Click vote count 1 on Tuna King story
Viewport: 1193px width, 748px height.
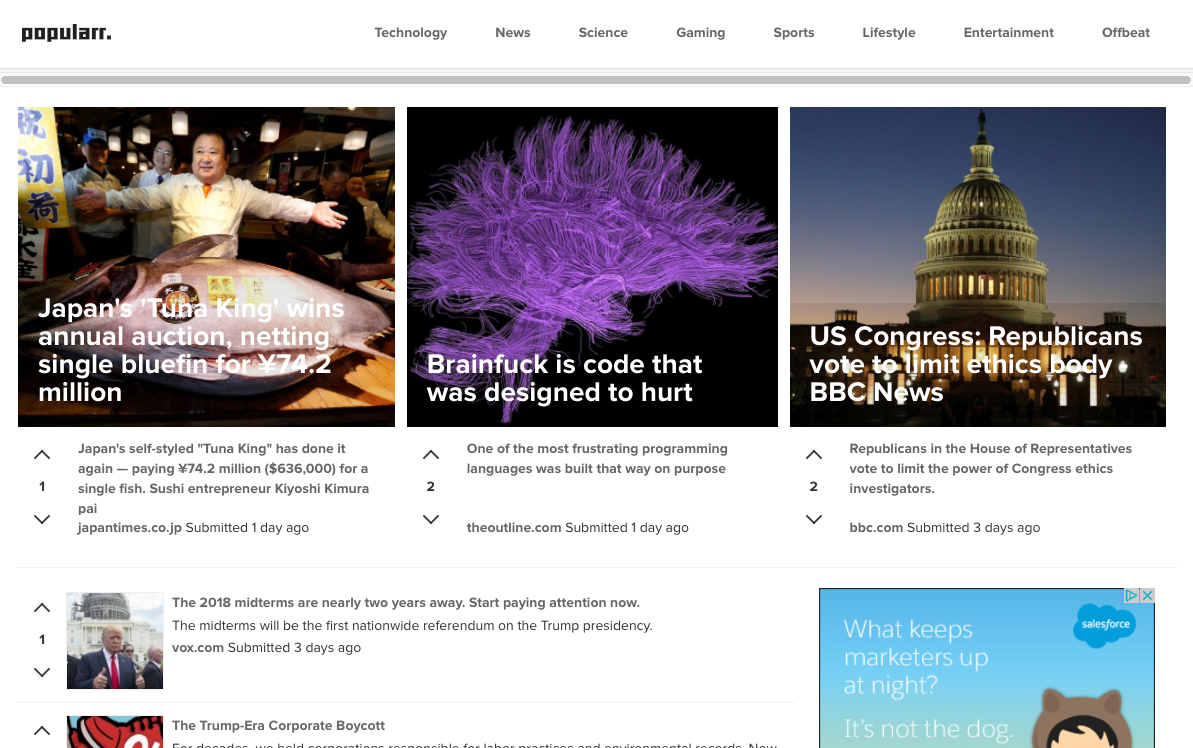click(x=42, y=486)
